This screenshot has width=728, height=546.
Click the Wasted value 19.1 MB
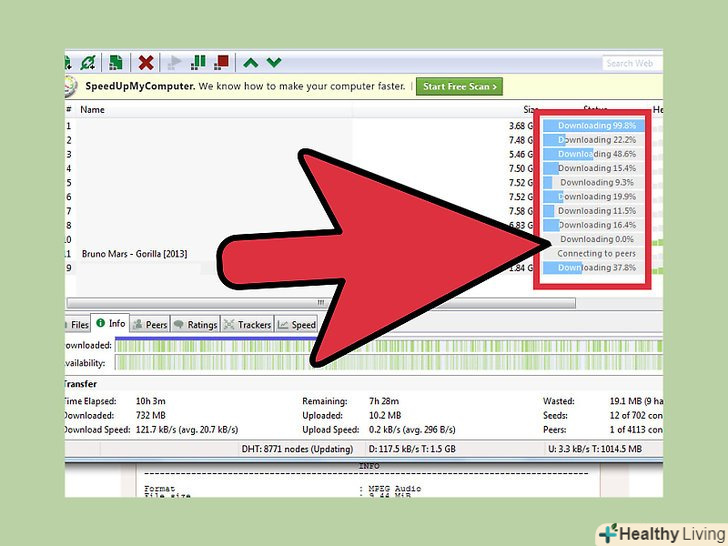click(636, 401)
